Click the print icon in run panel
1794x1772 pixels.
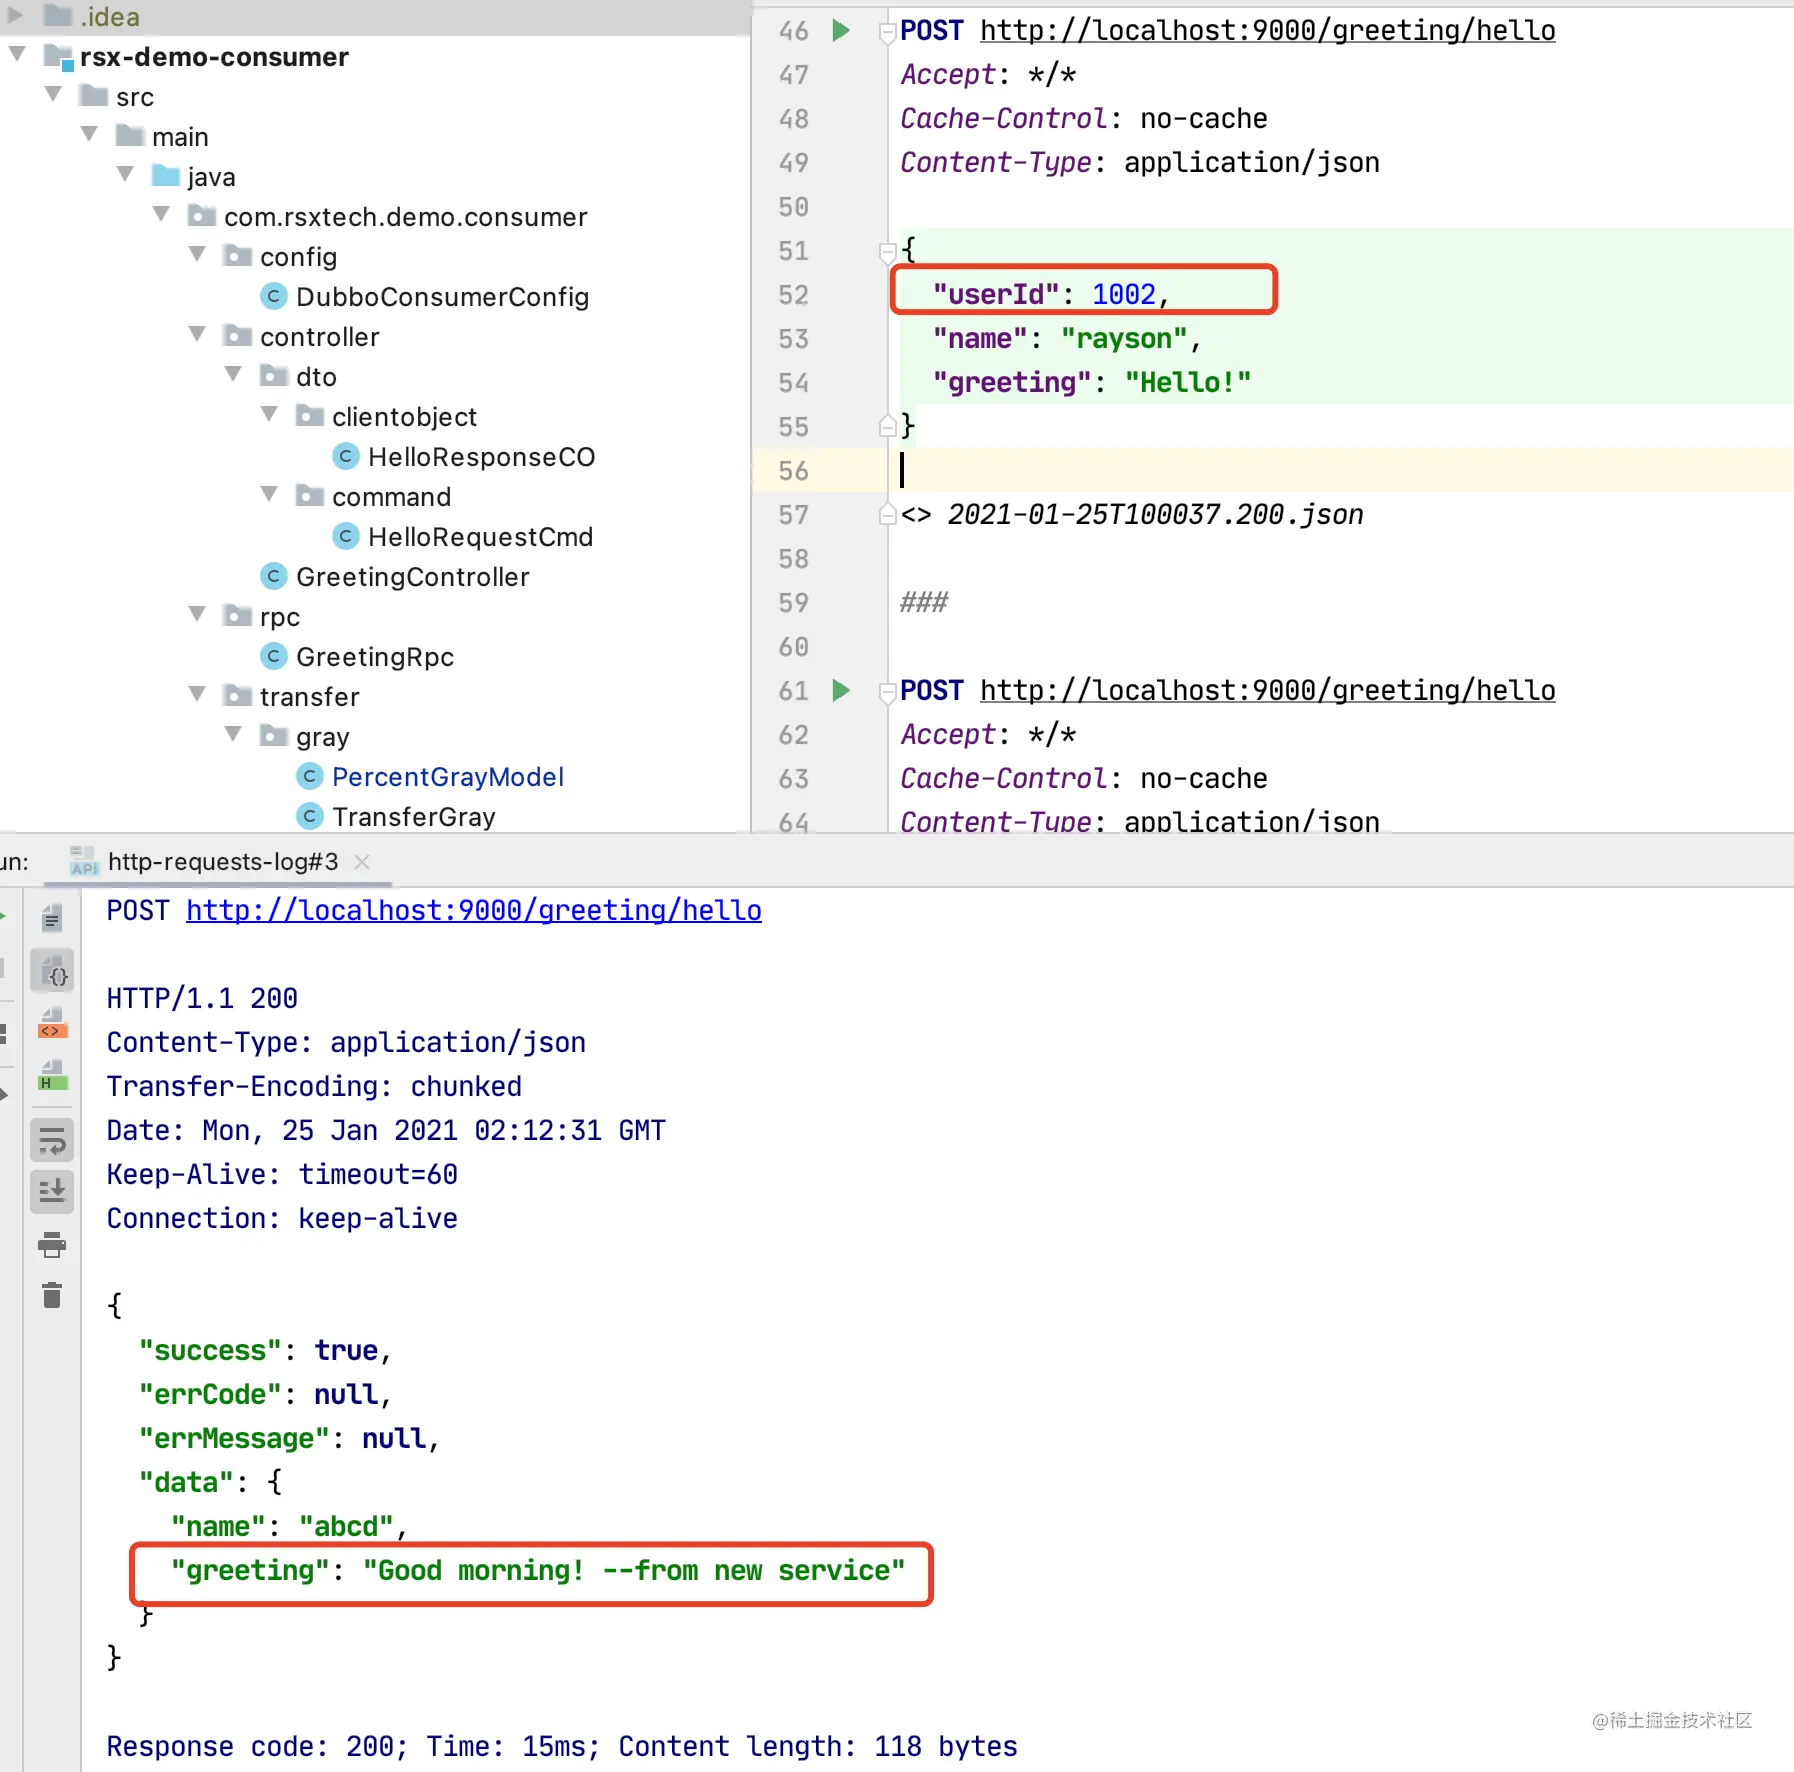[52, 1245]
